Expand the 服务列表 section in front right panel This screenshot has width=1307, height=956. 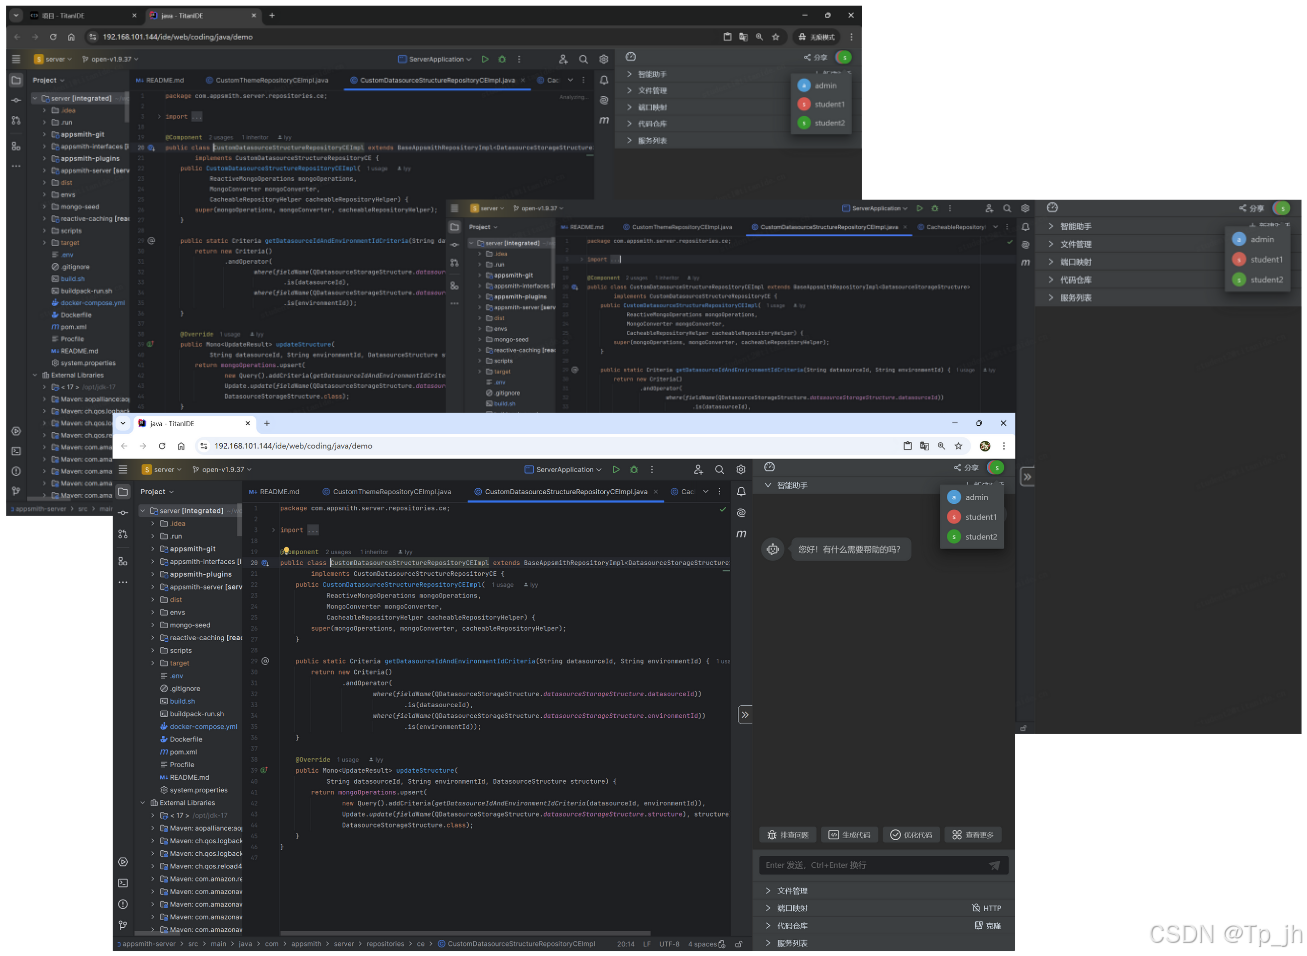pyautogui.click(x=768, y=943)
